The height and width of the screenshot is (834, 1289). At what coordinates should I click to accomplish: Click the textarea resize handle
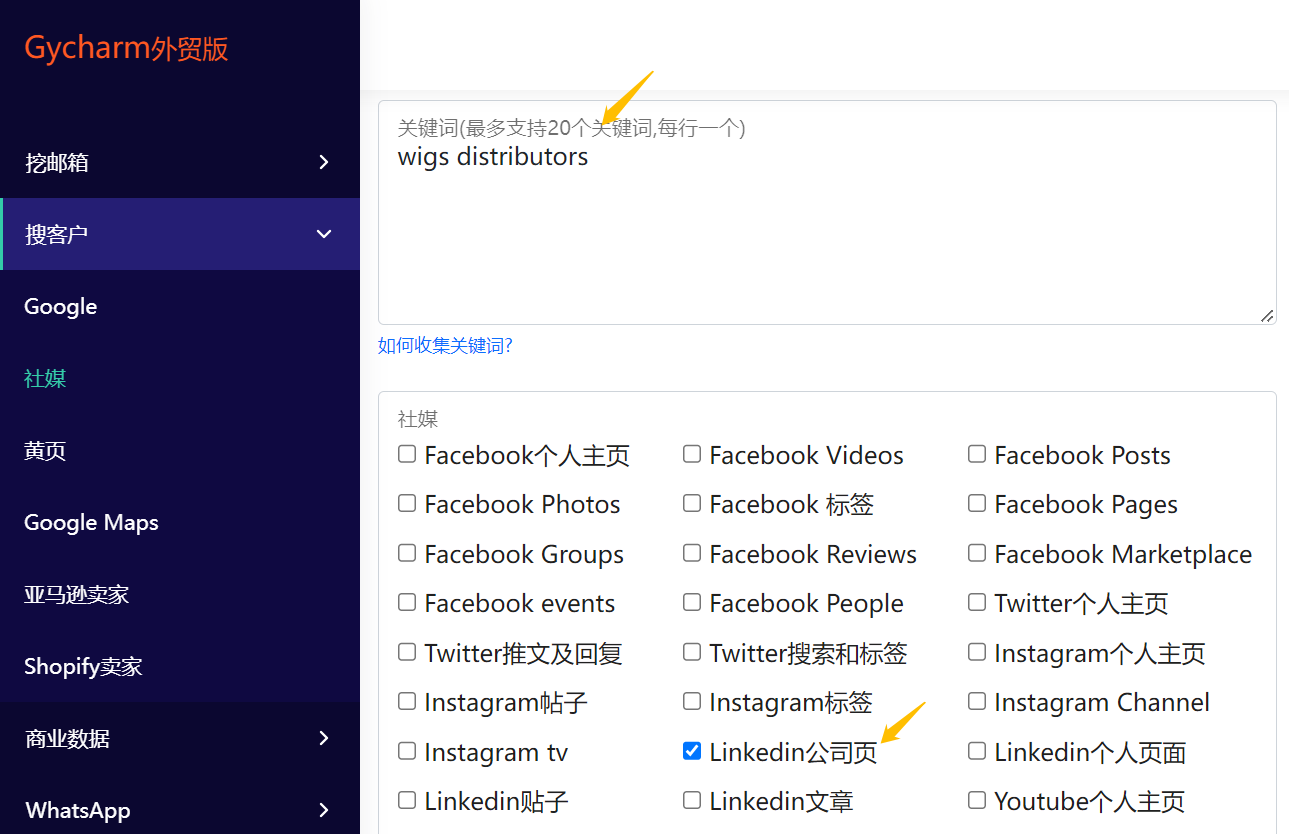[1267, 315]
